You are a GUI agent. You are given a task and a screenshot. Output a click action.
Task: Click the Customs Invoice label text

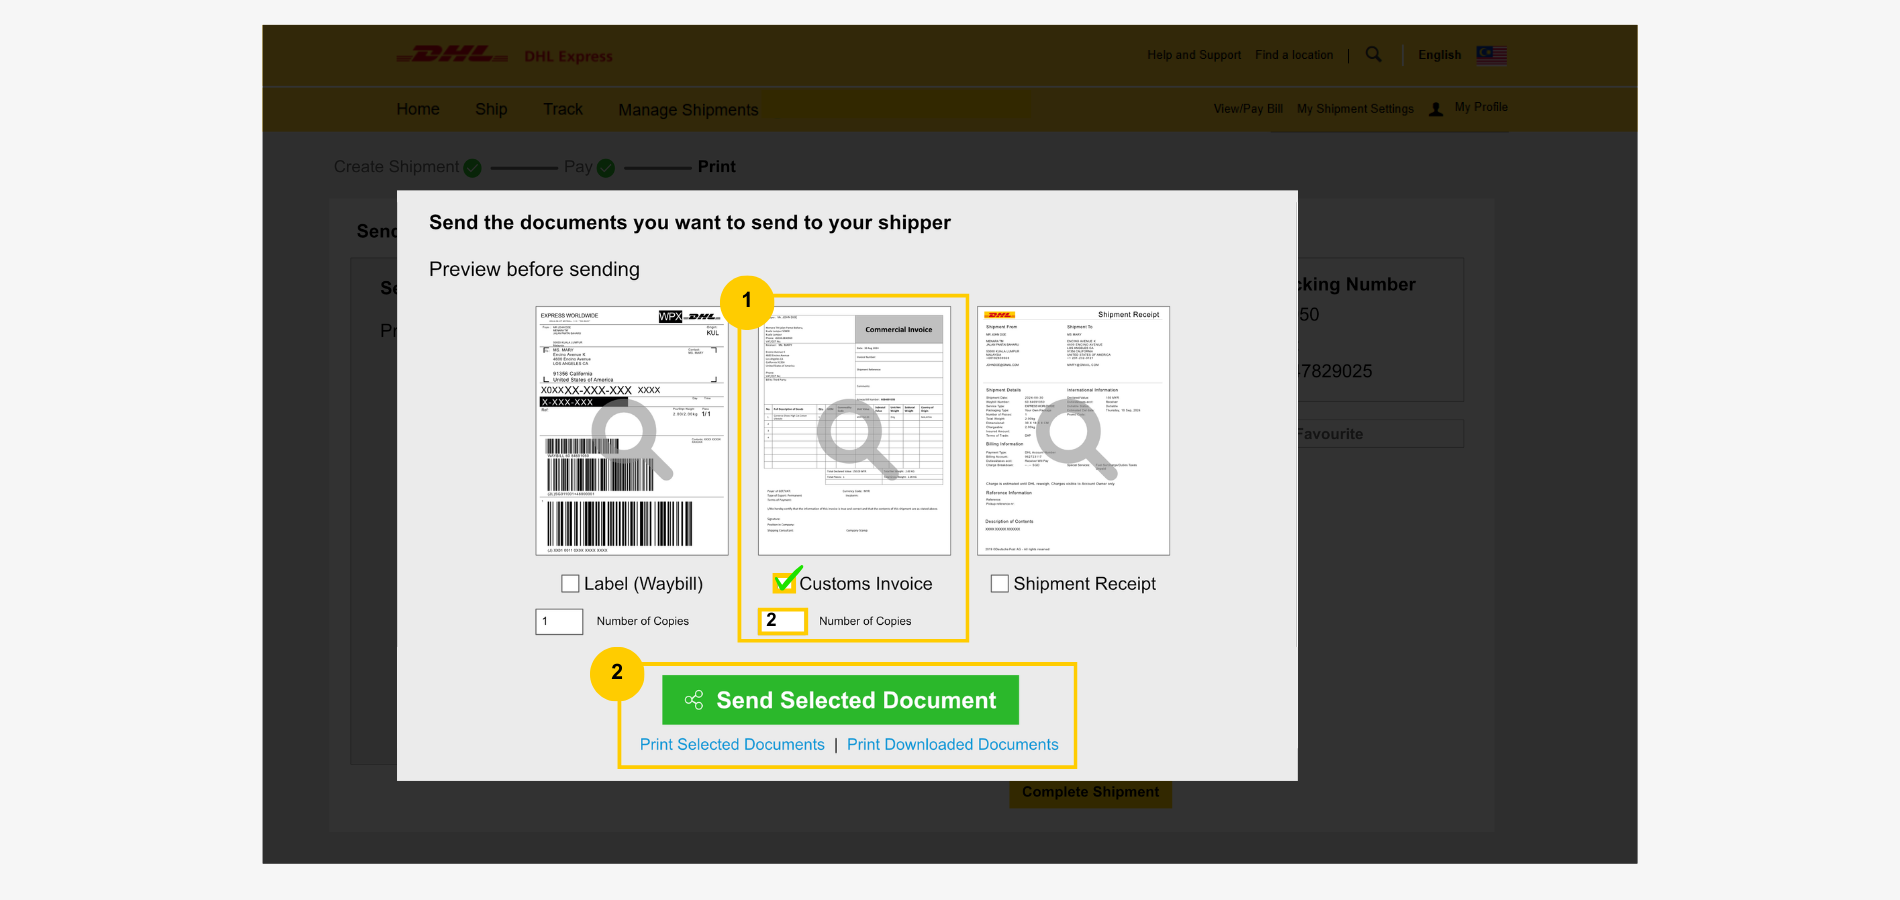coord(866,584)
